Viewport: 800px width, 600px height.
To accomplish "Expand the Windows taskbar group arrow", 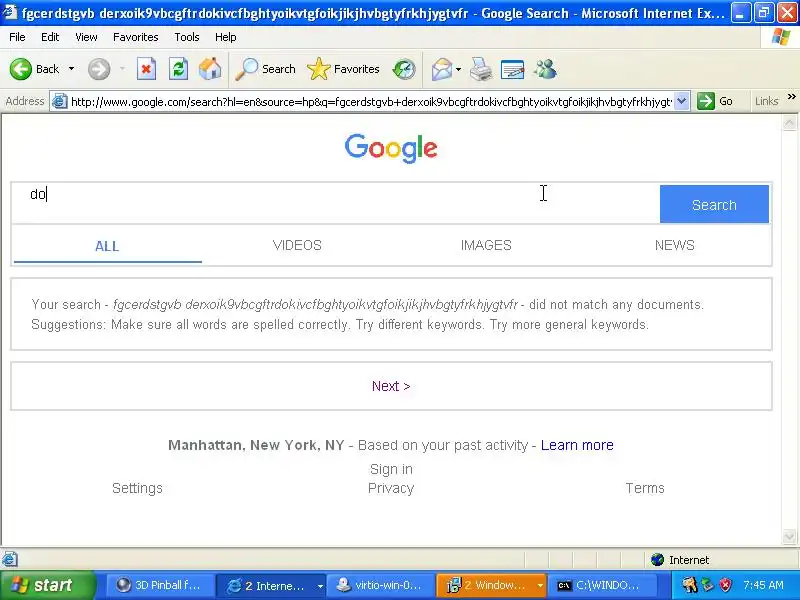I will click(x=540, y=586).
